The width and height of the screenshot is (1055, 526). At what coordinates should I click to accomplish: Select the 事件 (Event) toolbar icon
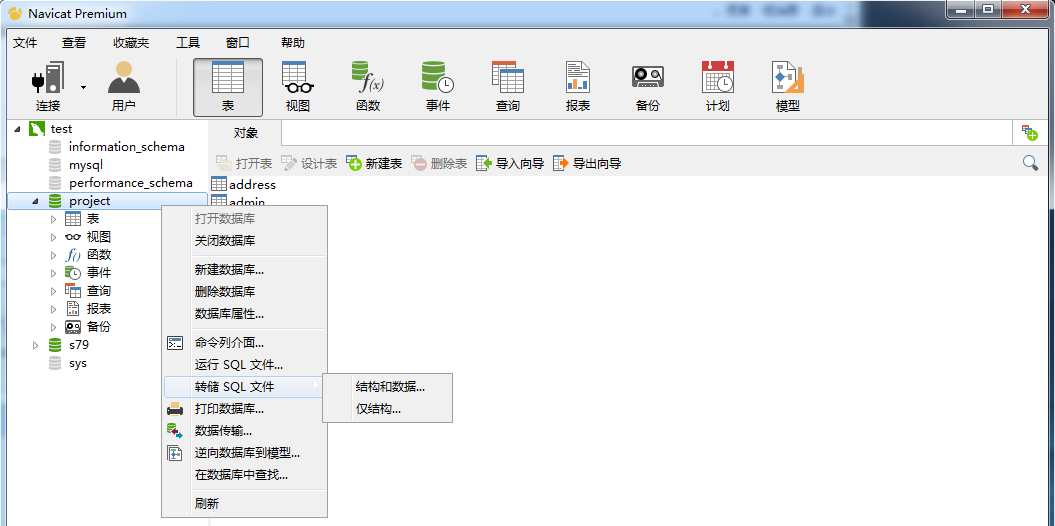click(x=438, y=87)
